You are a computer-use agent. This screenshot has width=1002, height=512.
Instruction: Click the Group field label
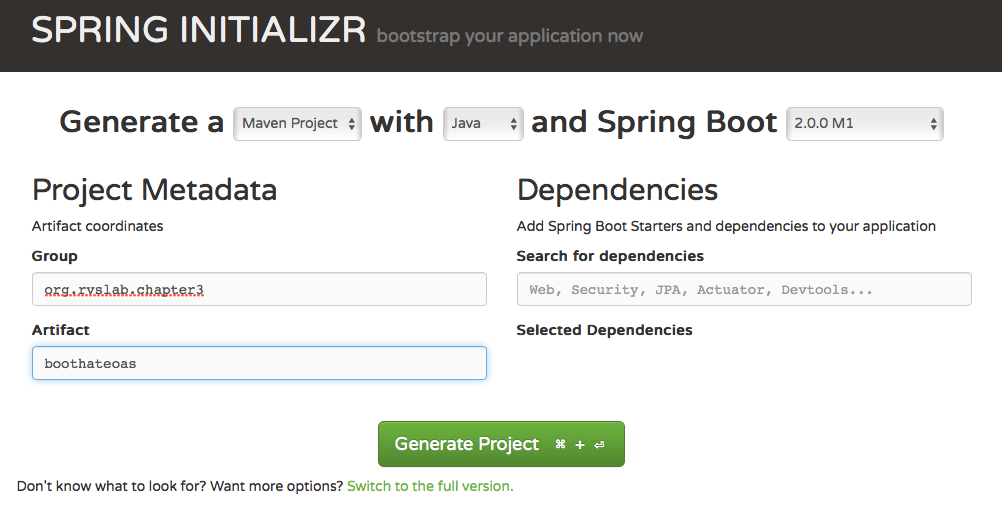pos(55,256)
